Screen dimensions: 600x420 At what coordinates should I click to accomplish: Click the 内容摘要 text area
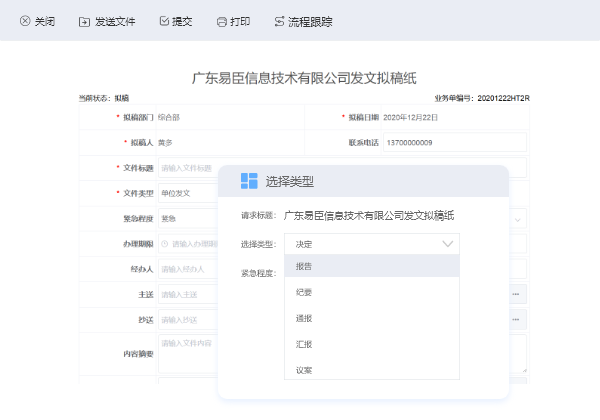pos(187,353)
